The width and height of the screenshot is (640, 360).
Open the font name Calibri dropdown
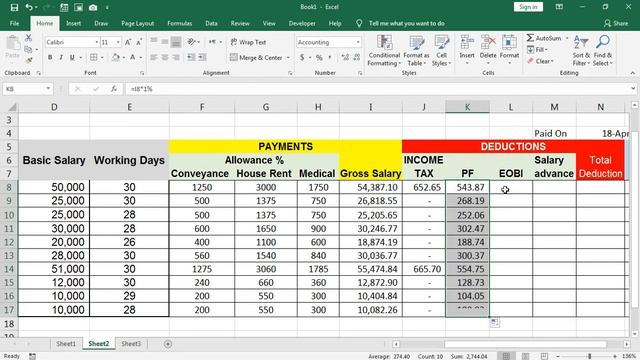tap(97, 42)
